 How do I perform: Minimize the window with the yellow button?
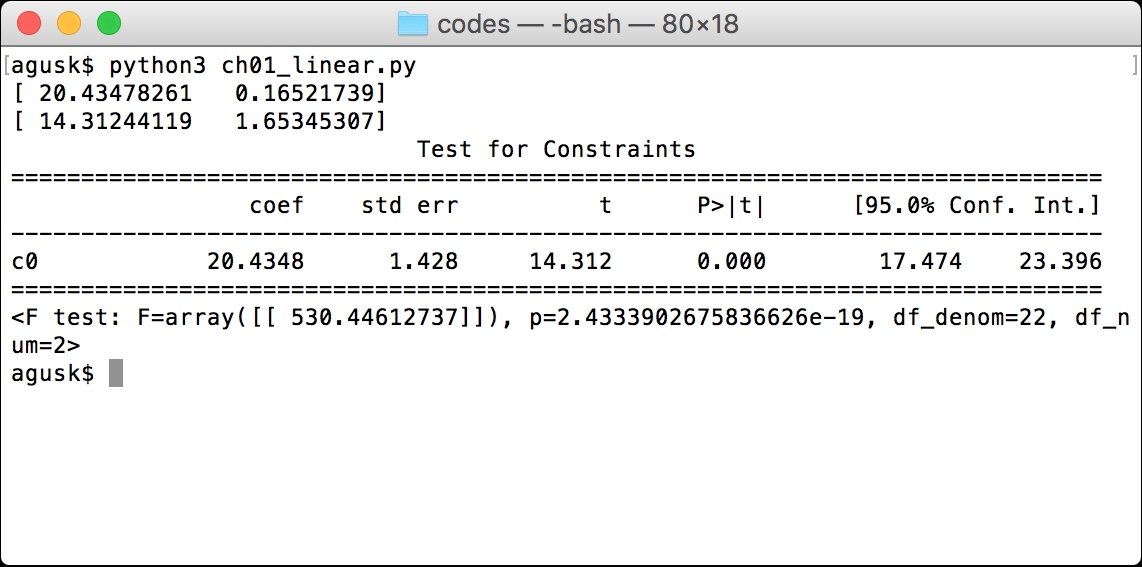click(69, 23)
